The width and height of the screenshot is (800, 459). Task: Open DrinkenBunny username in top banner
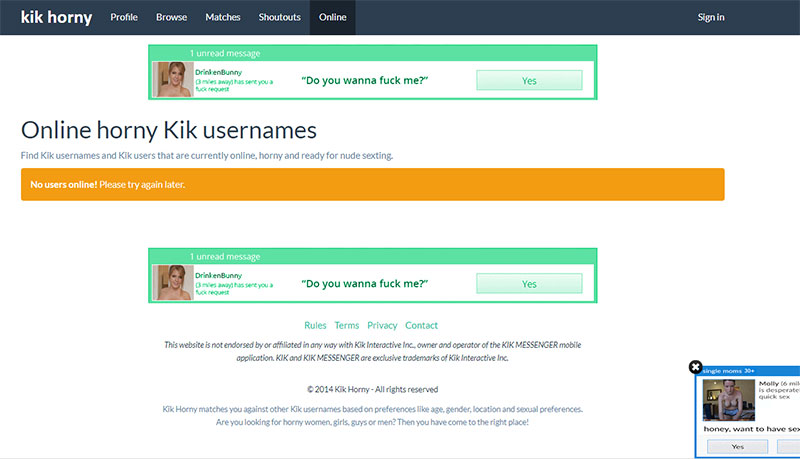(218, 72)
